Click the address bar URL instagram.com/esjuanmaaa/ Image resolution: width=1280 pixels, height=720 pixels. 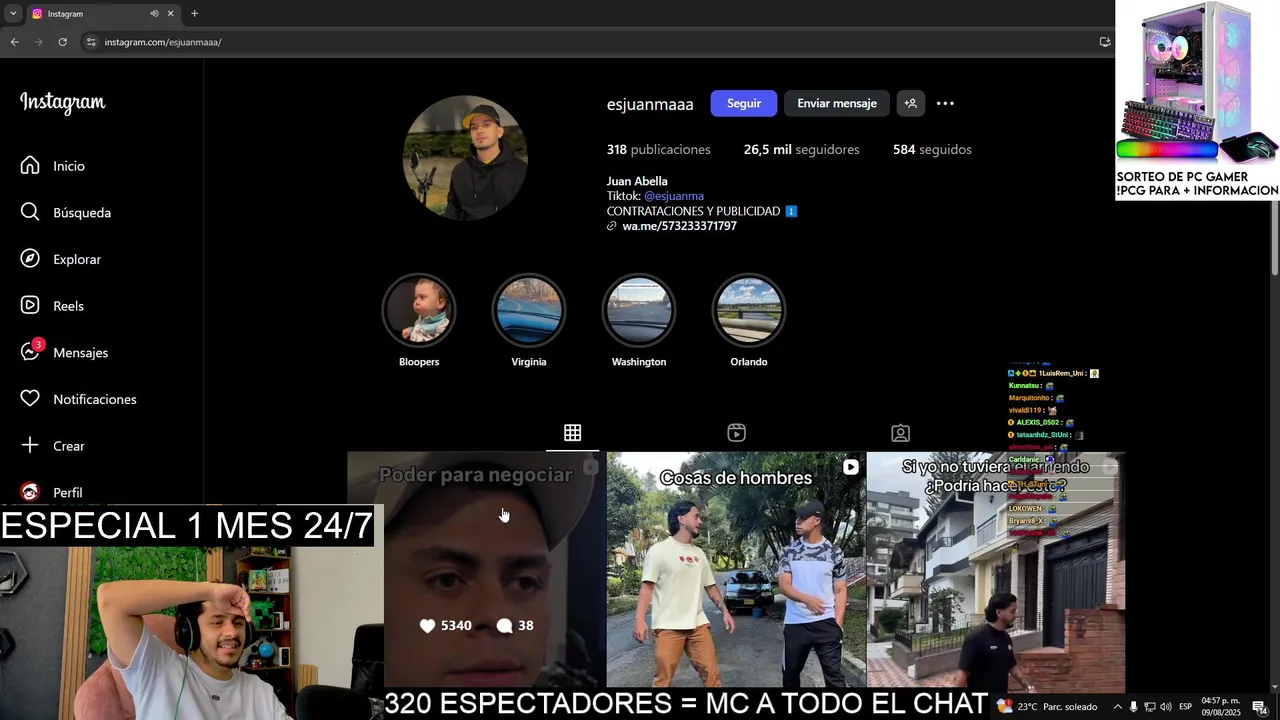tap(163, 42)
